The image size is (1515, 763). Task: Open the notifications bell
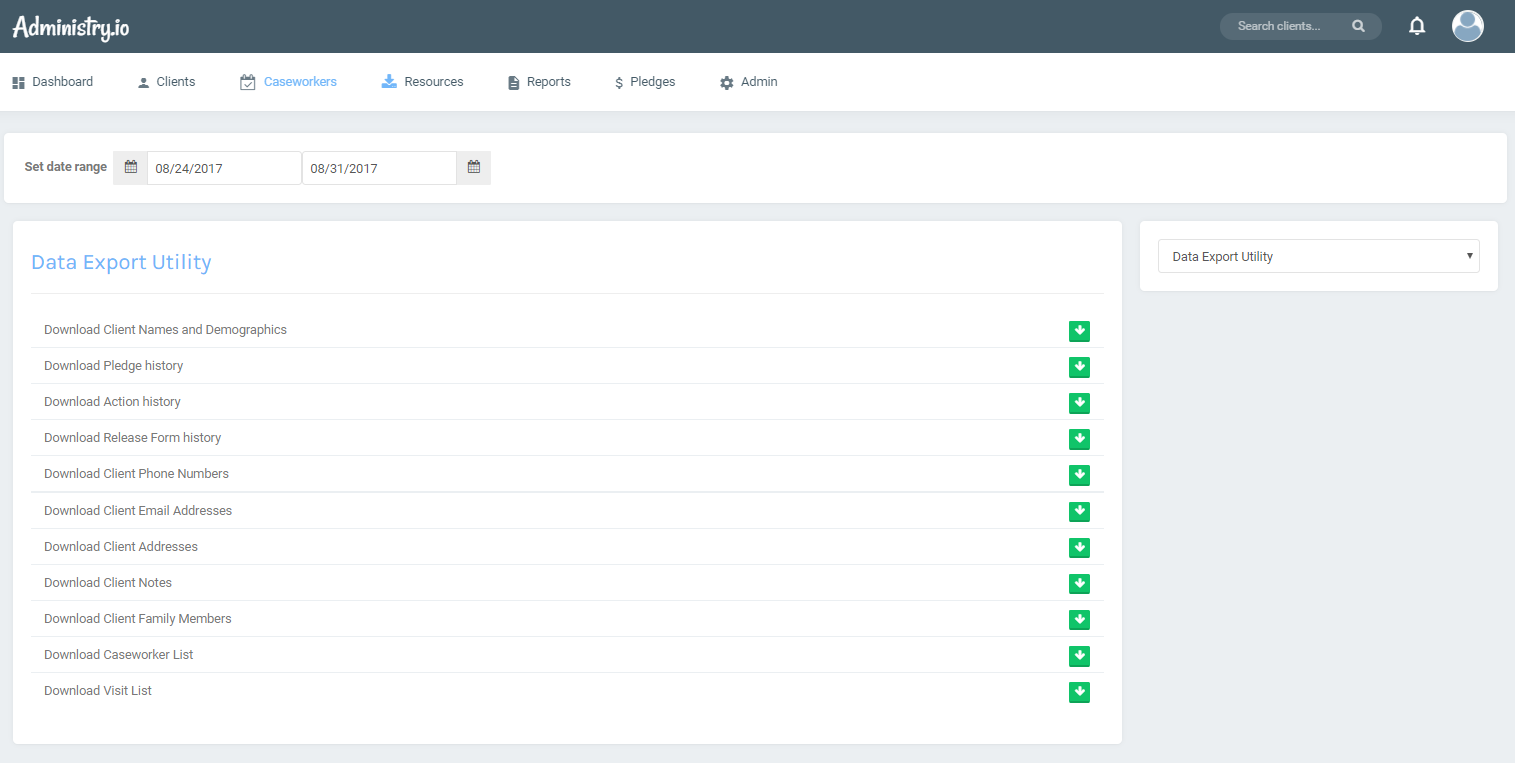pos(1416,26)
